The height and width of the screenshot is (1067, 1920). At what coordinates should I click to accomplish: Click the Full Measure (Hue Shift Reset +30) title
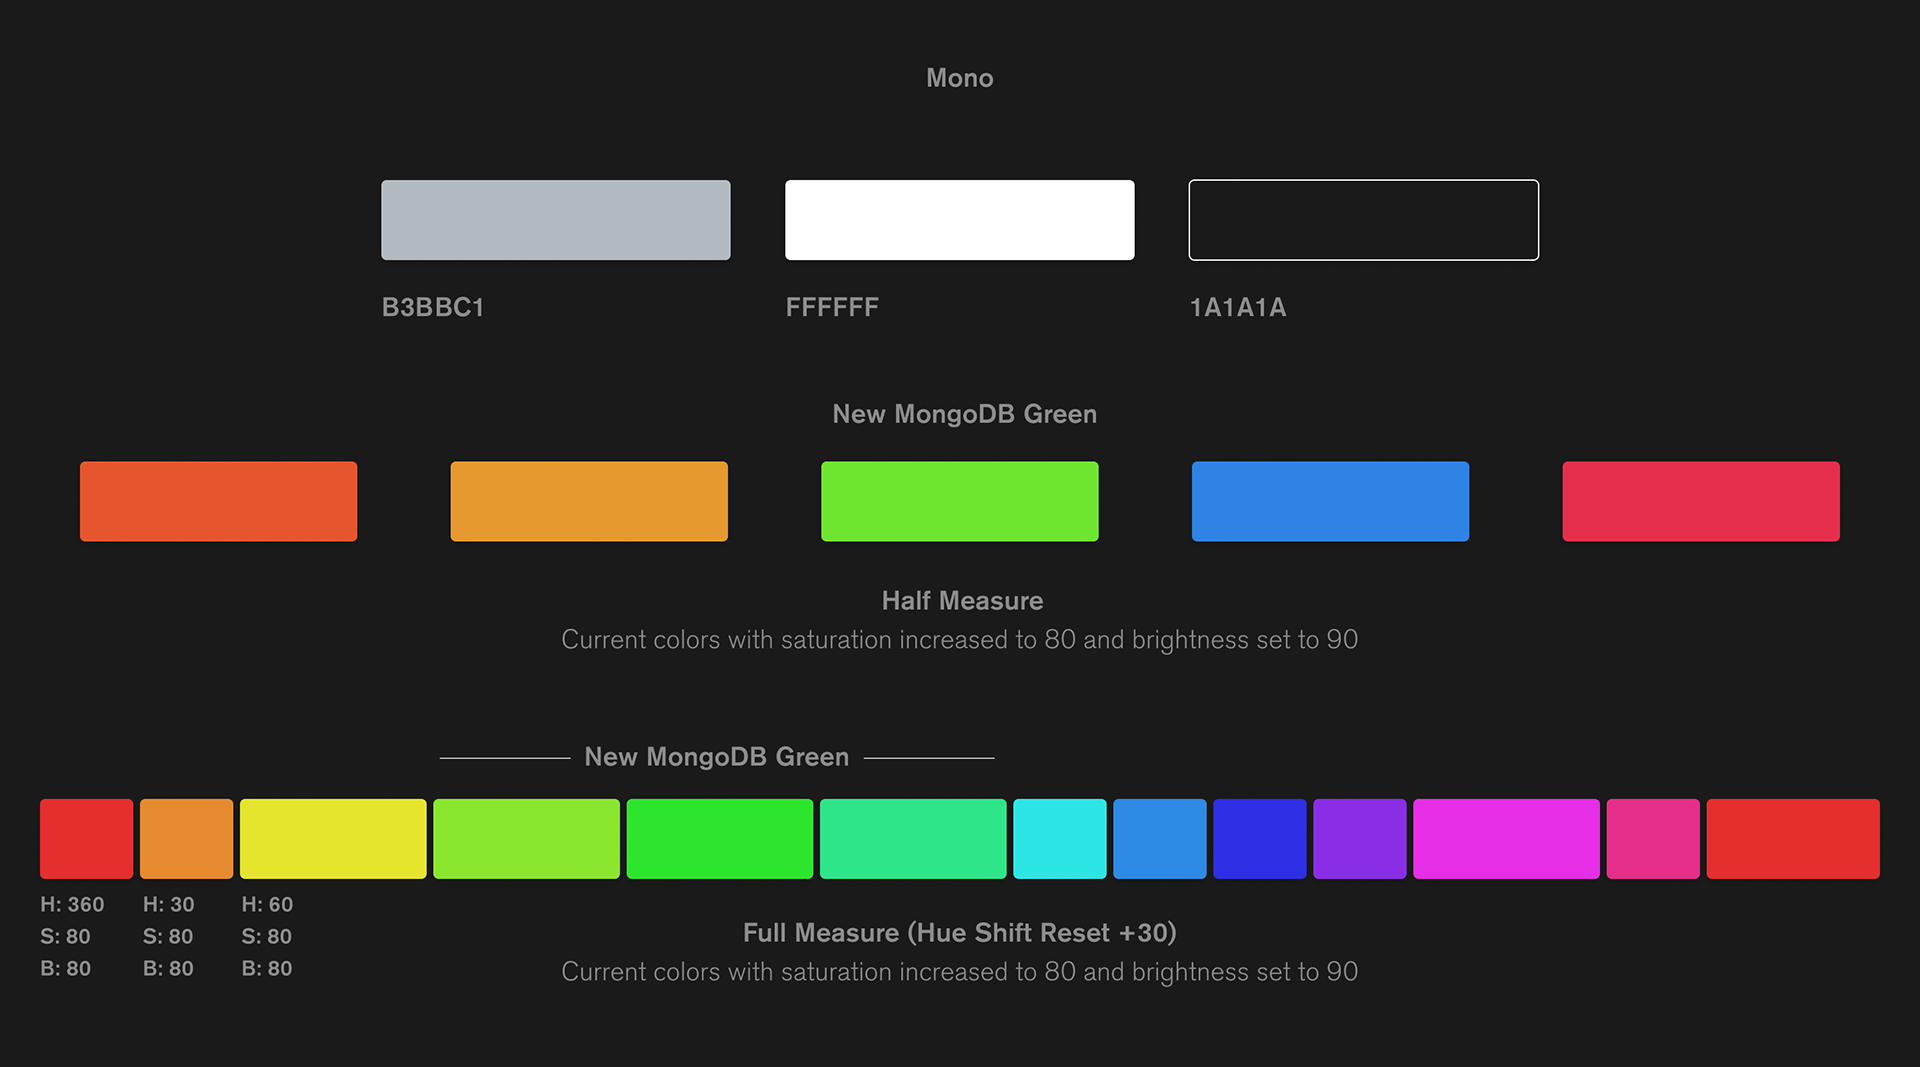tap(960, 933)
